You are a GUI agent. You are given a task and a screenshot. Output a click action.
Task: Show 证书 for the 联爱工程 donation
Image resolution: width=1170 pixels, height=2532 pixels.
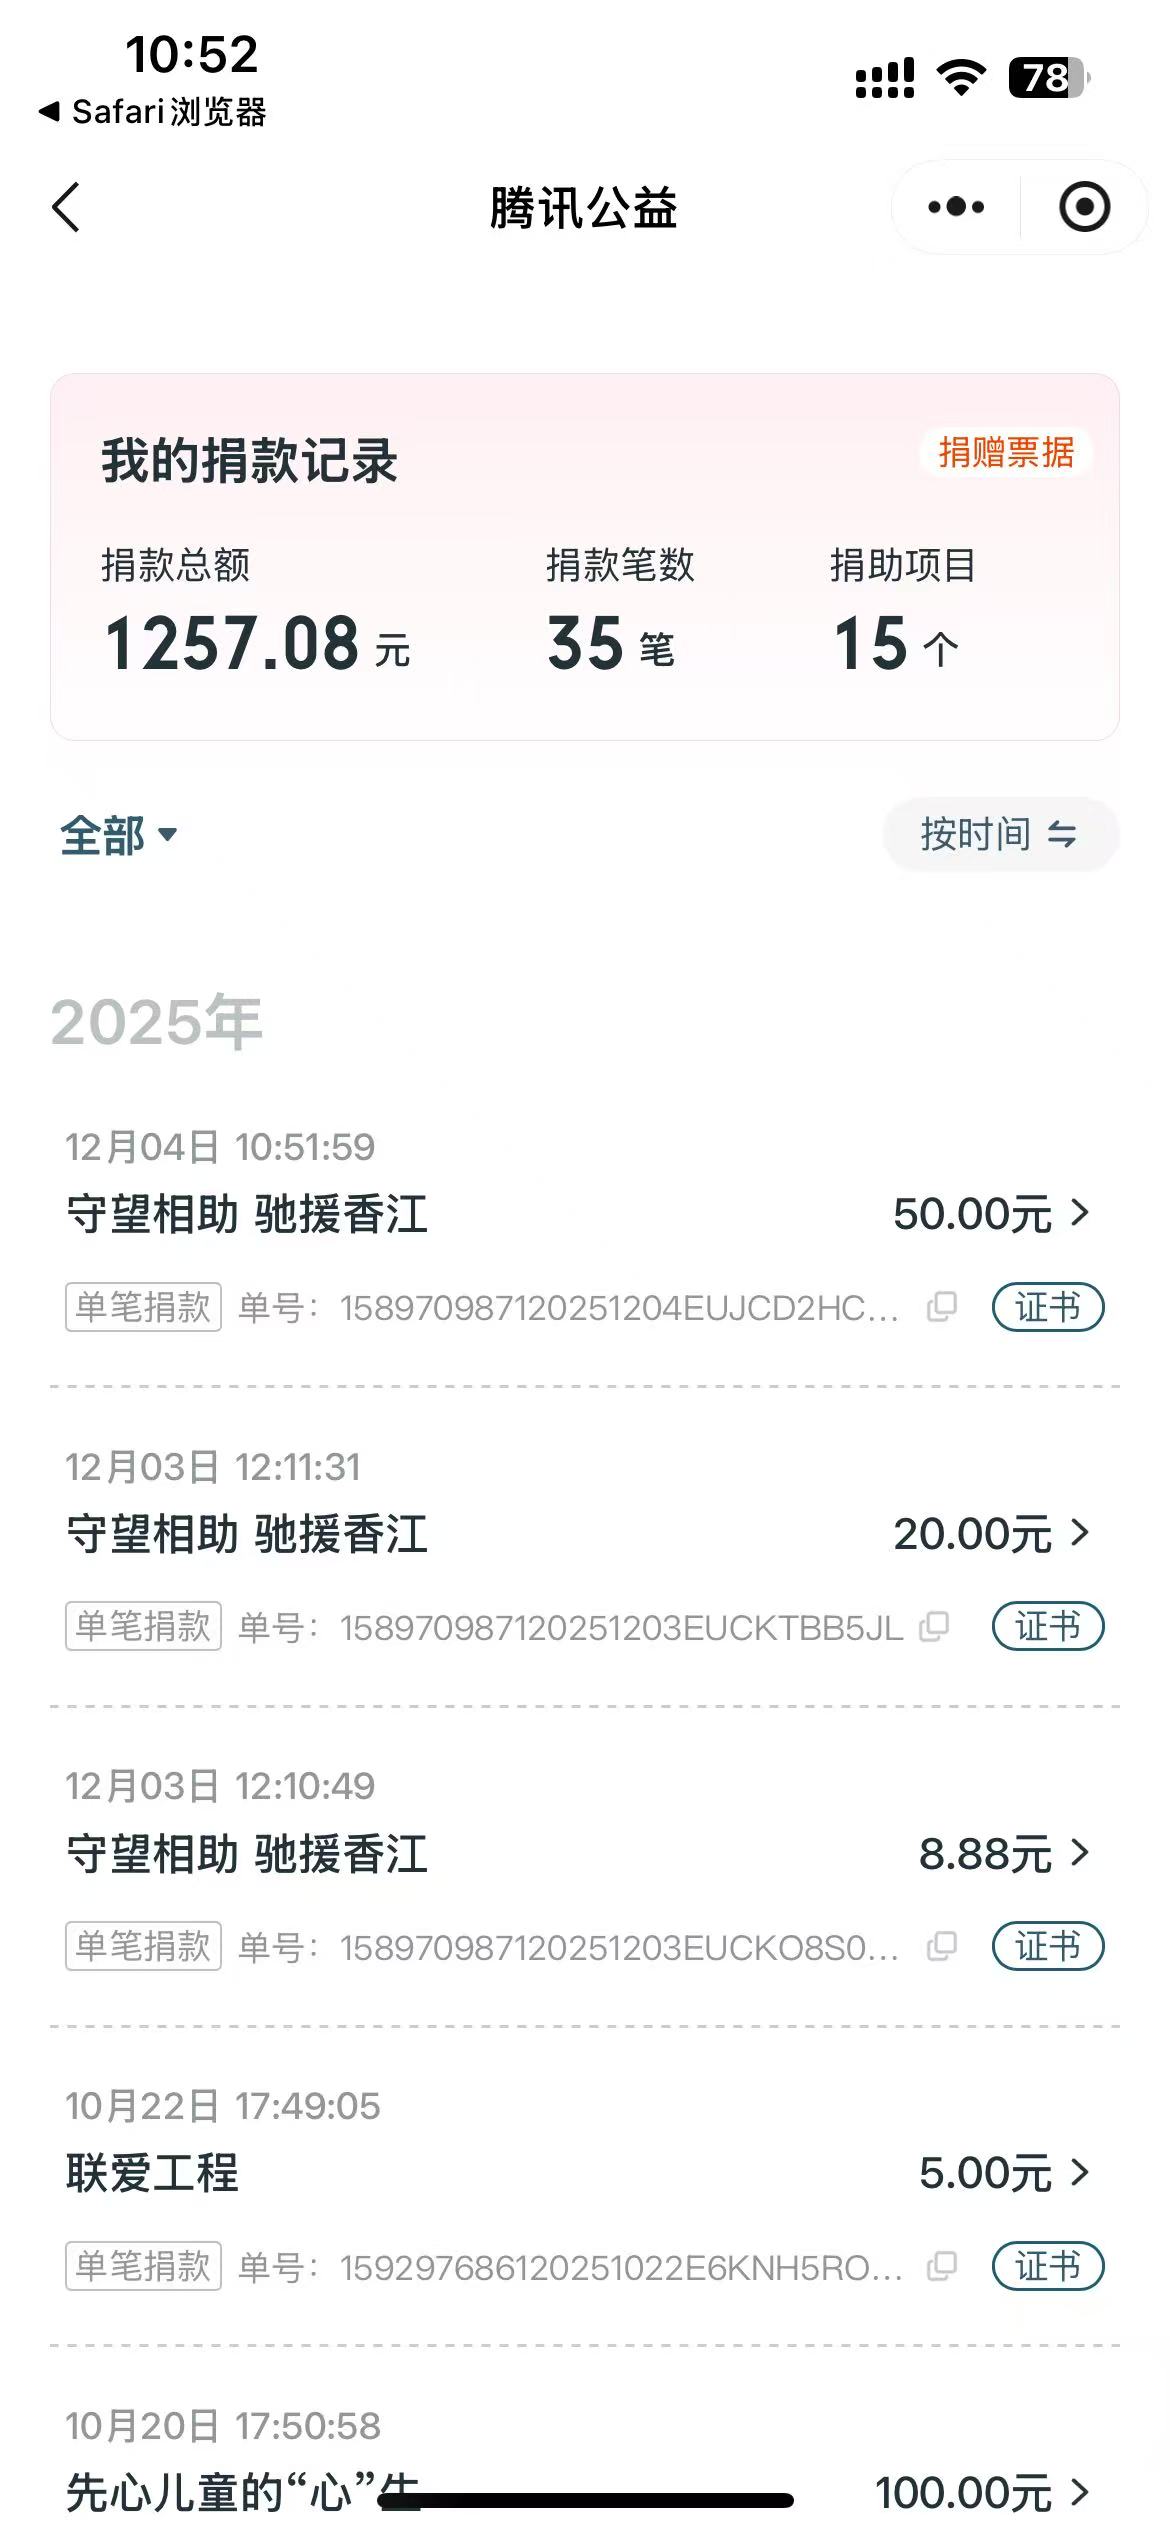pyautogui.click(x=1047, y=2266)
